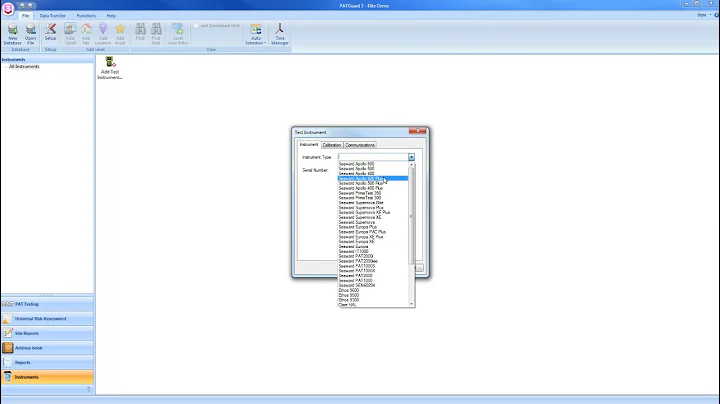
Task: Select Seaward PrimeTest 350 option
Action: (372, 193)
